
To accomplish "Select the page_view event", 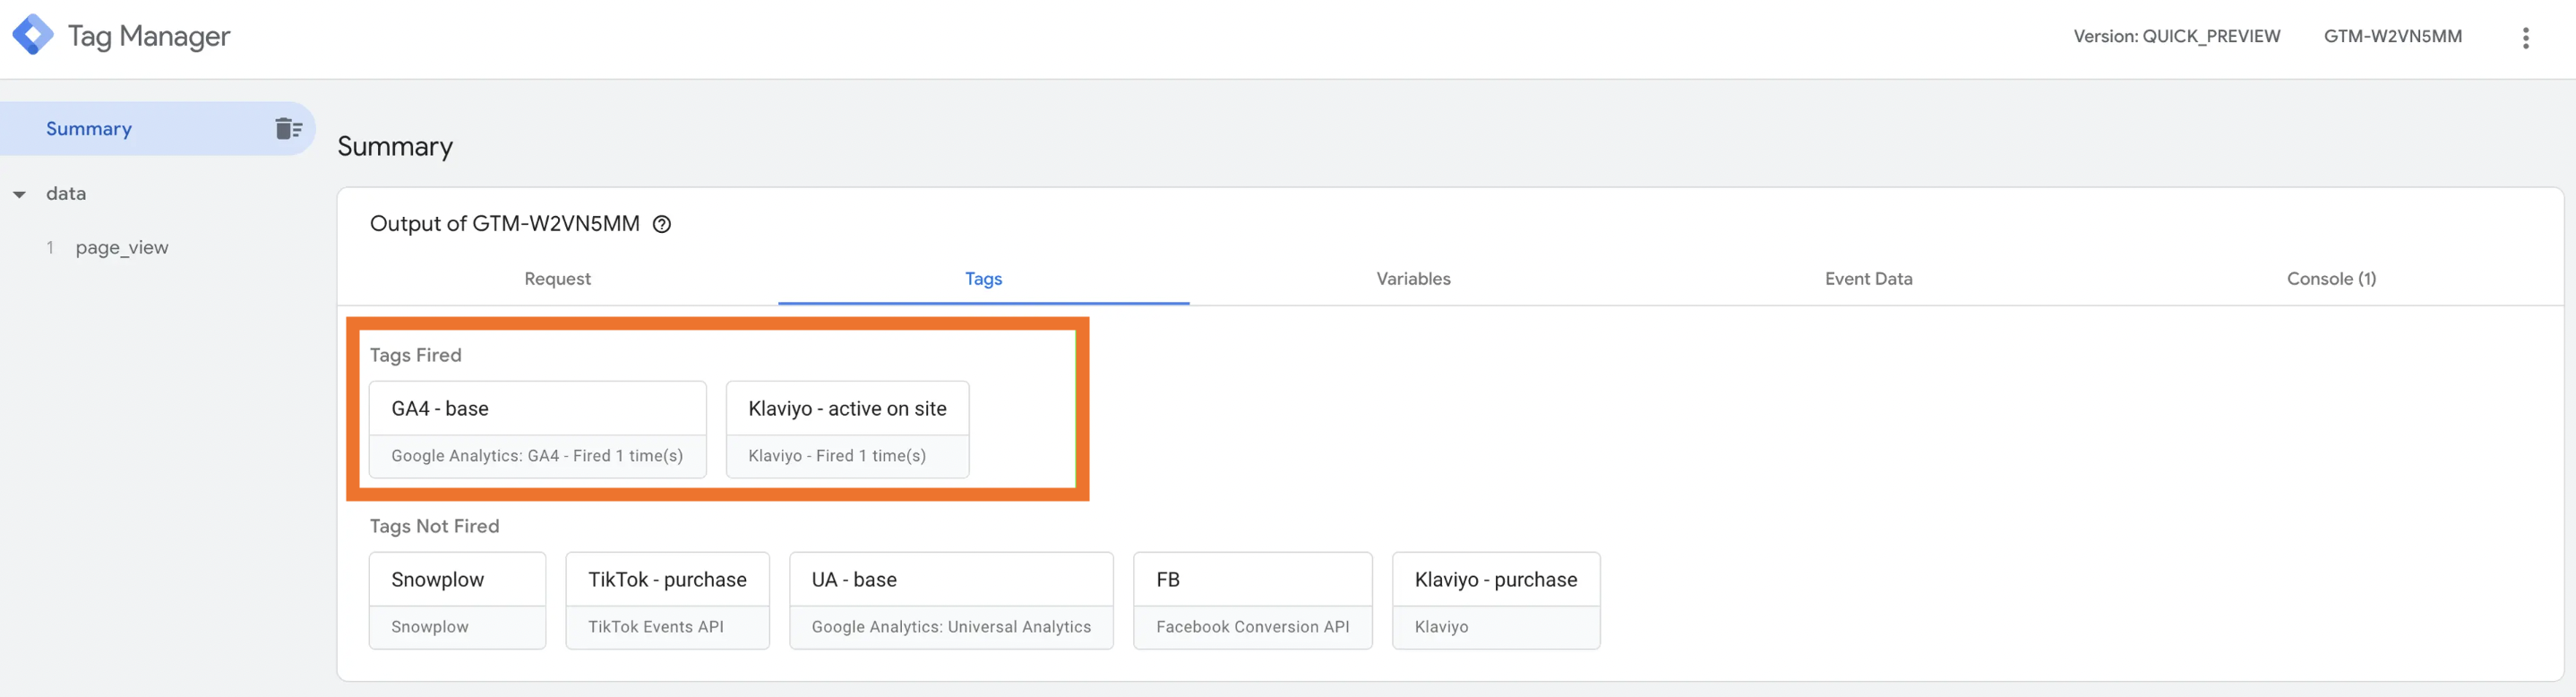I will tap(121, 247).
